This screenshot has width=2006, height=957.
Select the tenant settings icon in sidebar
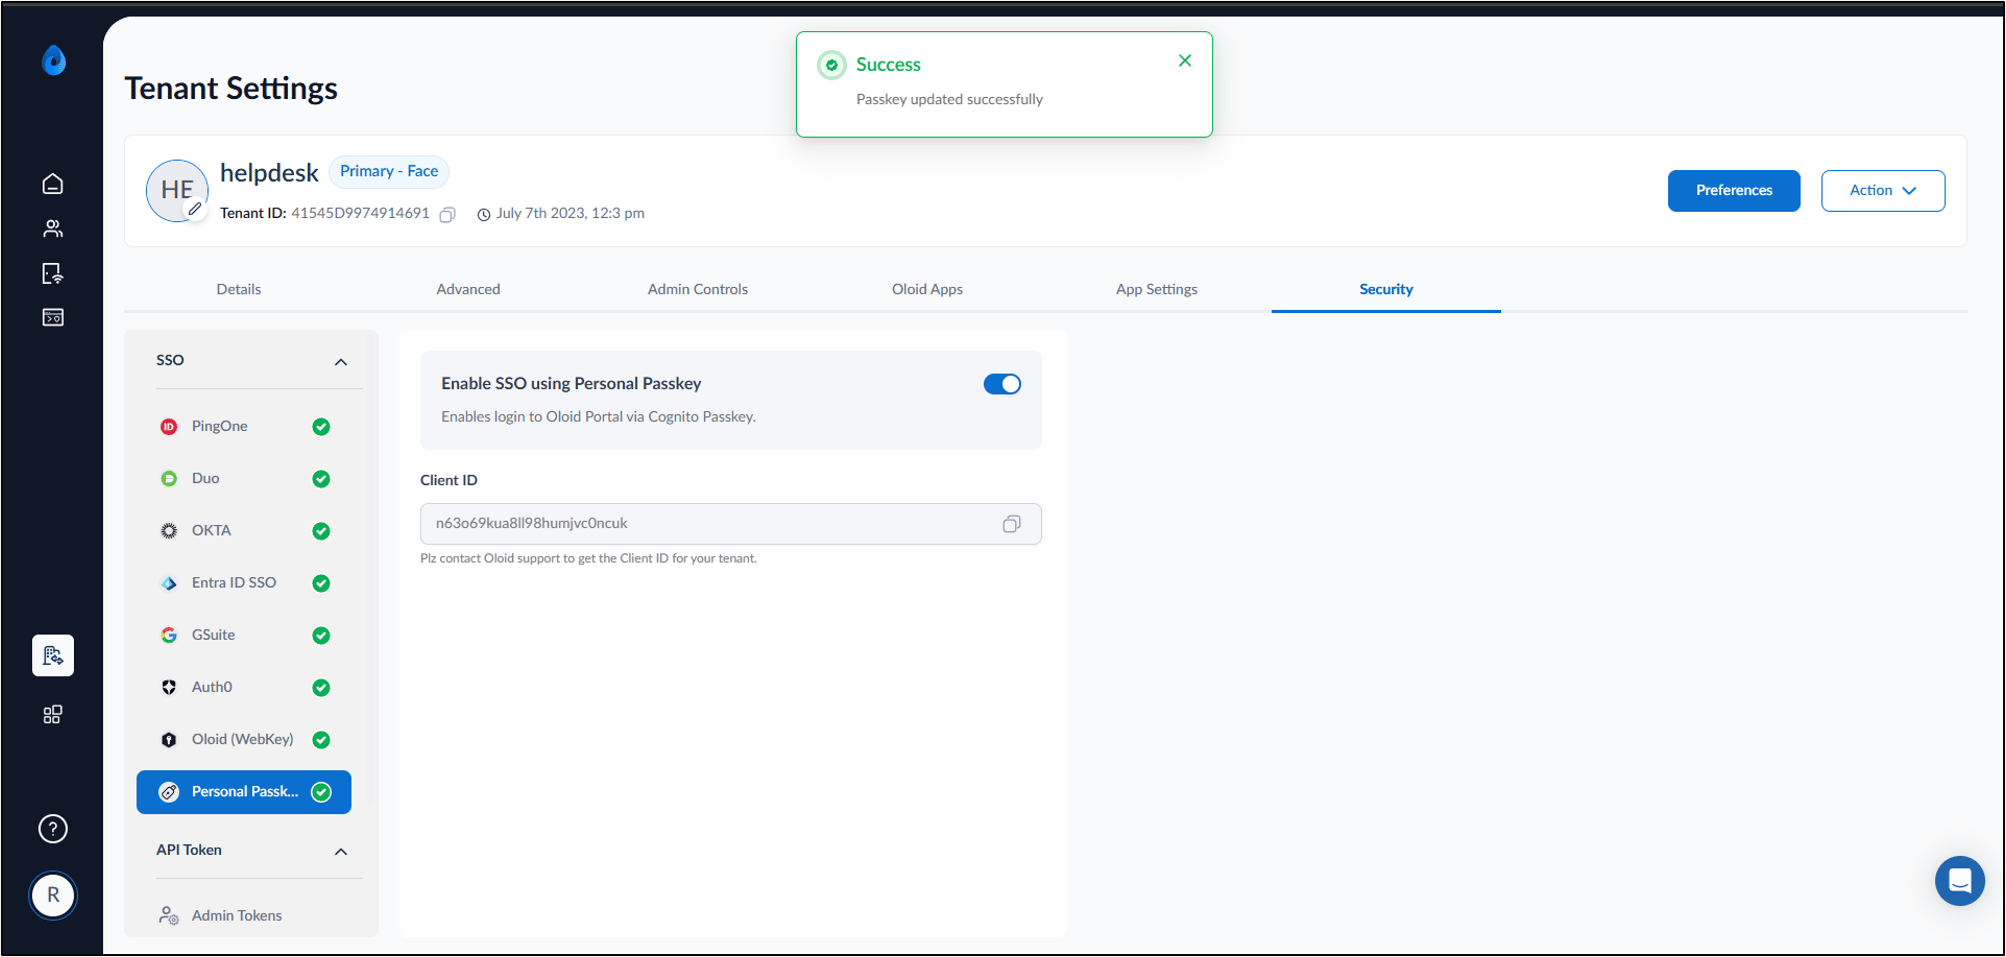click(x=53, y=656)
